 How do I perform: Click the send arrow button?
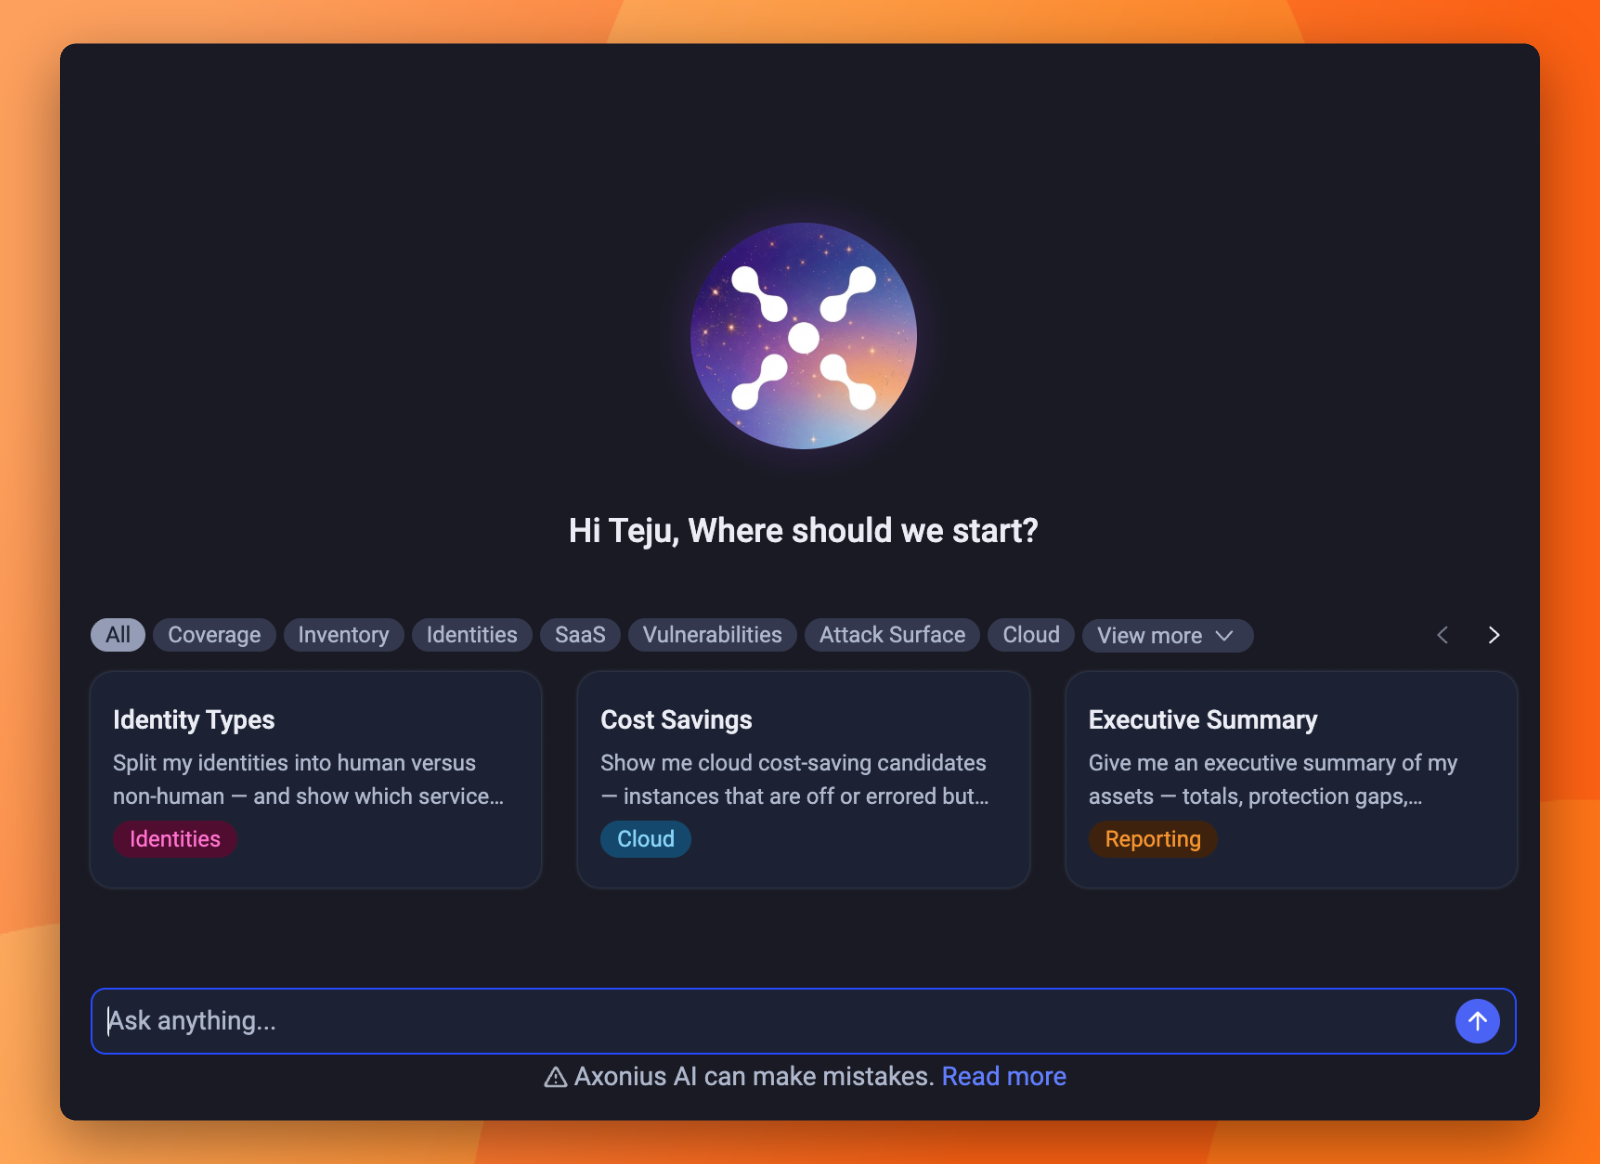click(1477, 1021)
